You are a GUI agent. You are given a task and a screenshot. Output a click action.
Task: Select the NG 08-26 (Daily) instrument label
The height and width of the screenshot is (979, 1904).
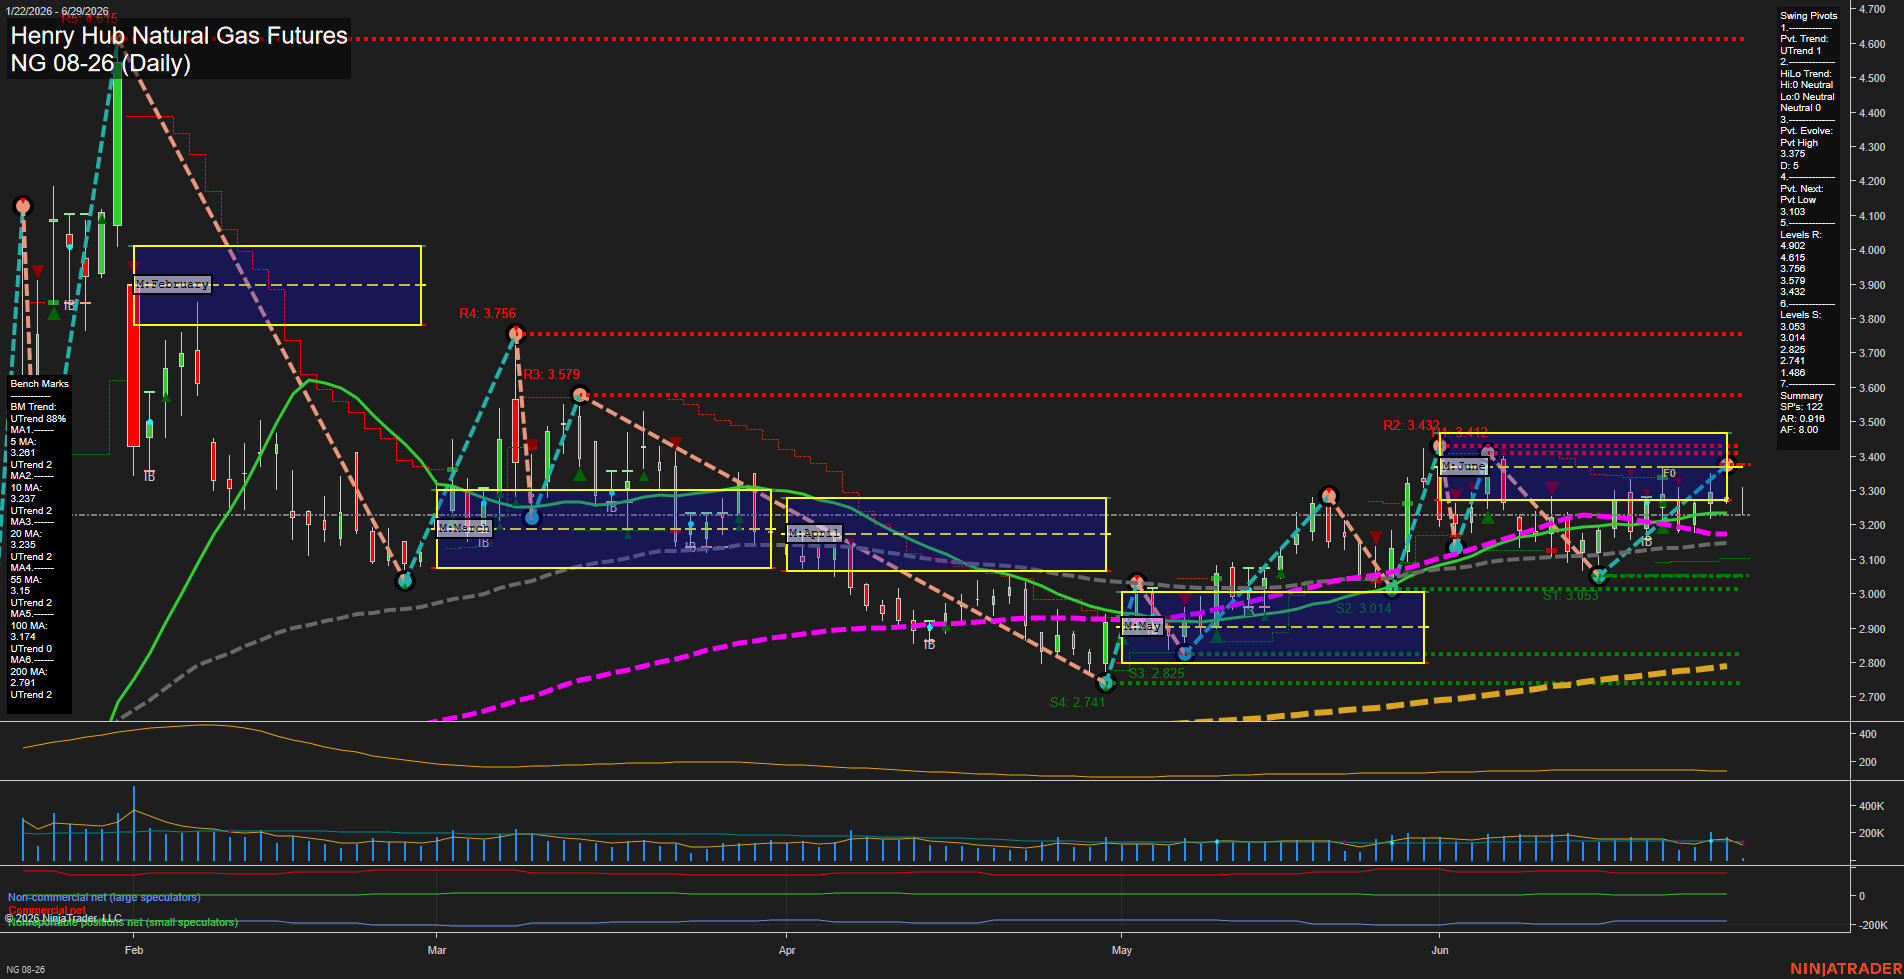tap(100, 63)
